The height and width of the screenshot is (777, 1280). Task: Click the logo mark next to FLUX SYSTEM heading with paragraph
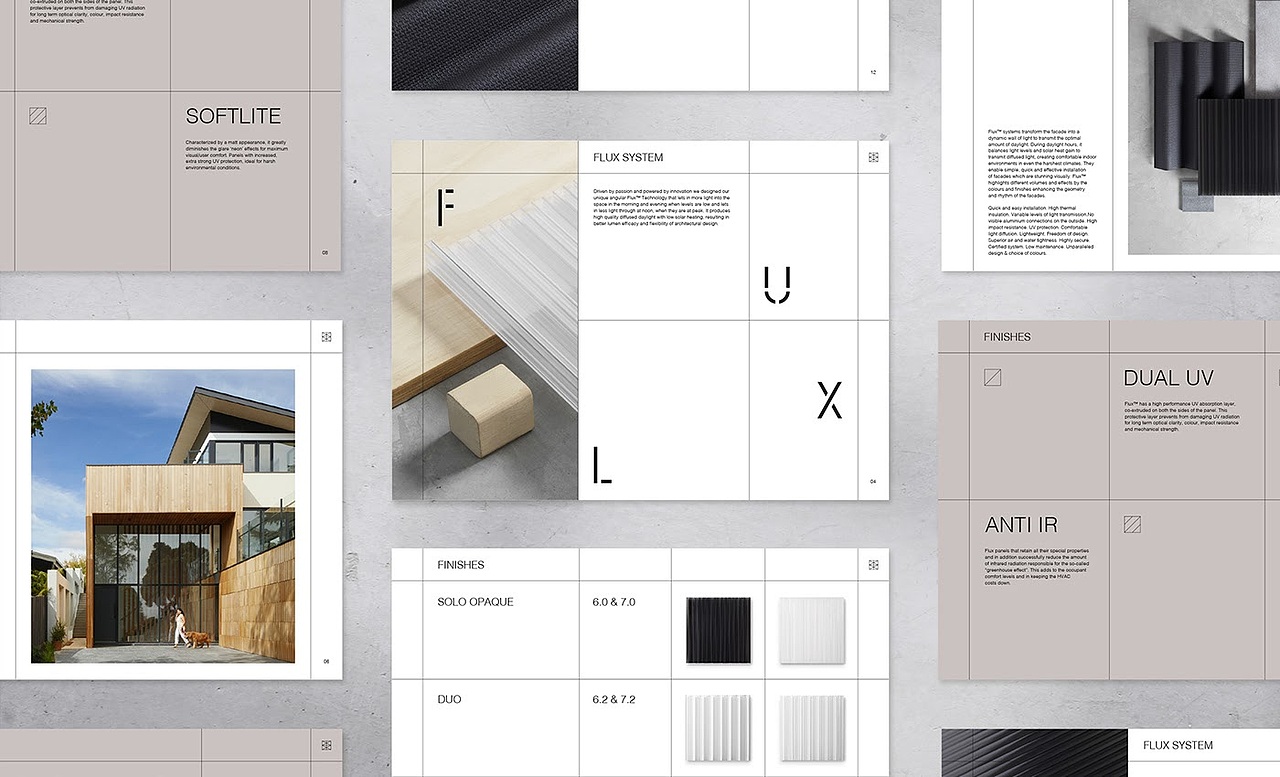tap(873, 157)
